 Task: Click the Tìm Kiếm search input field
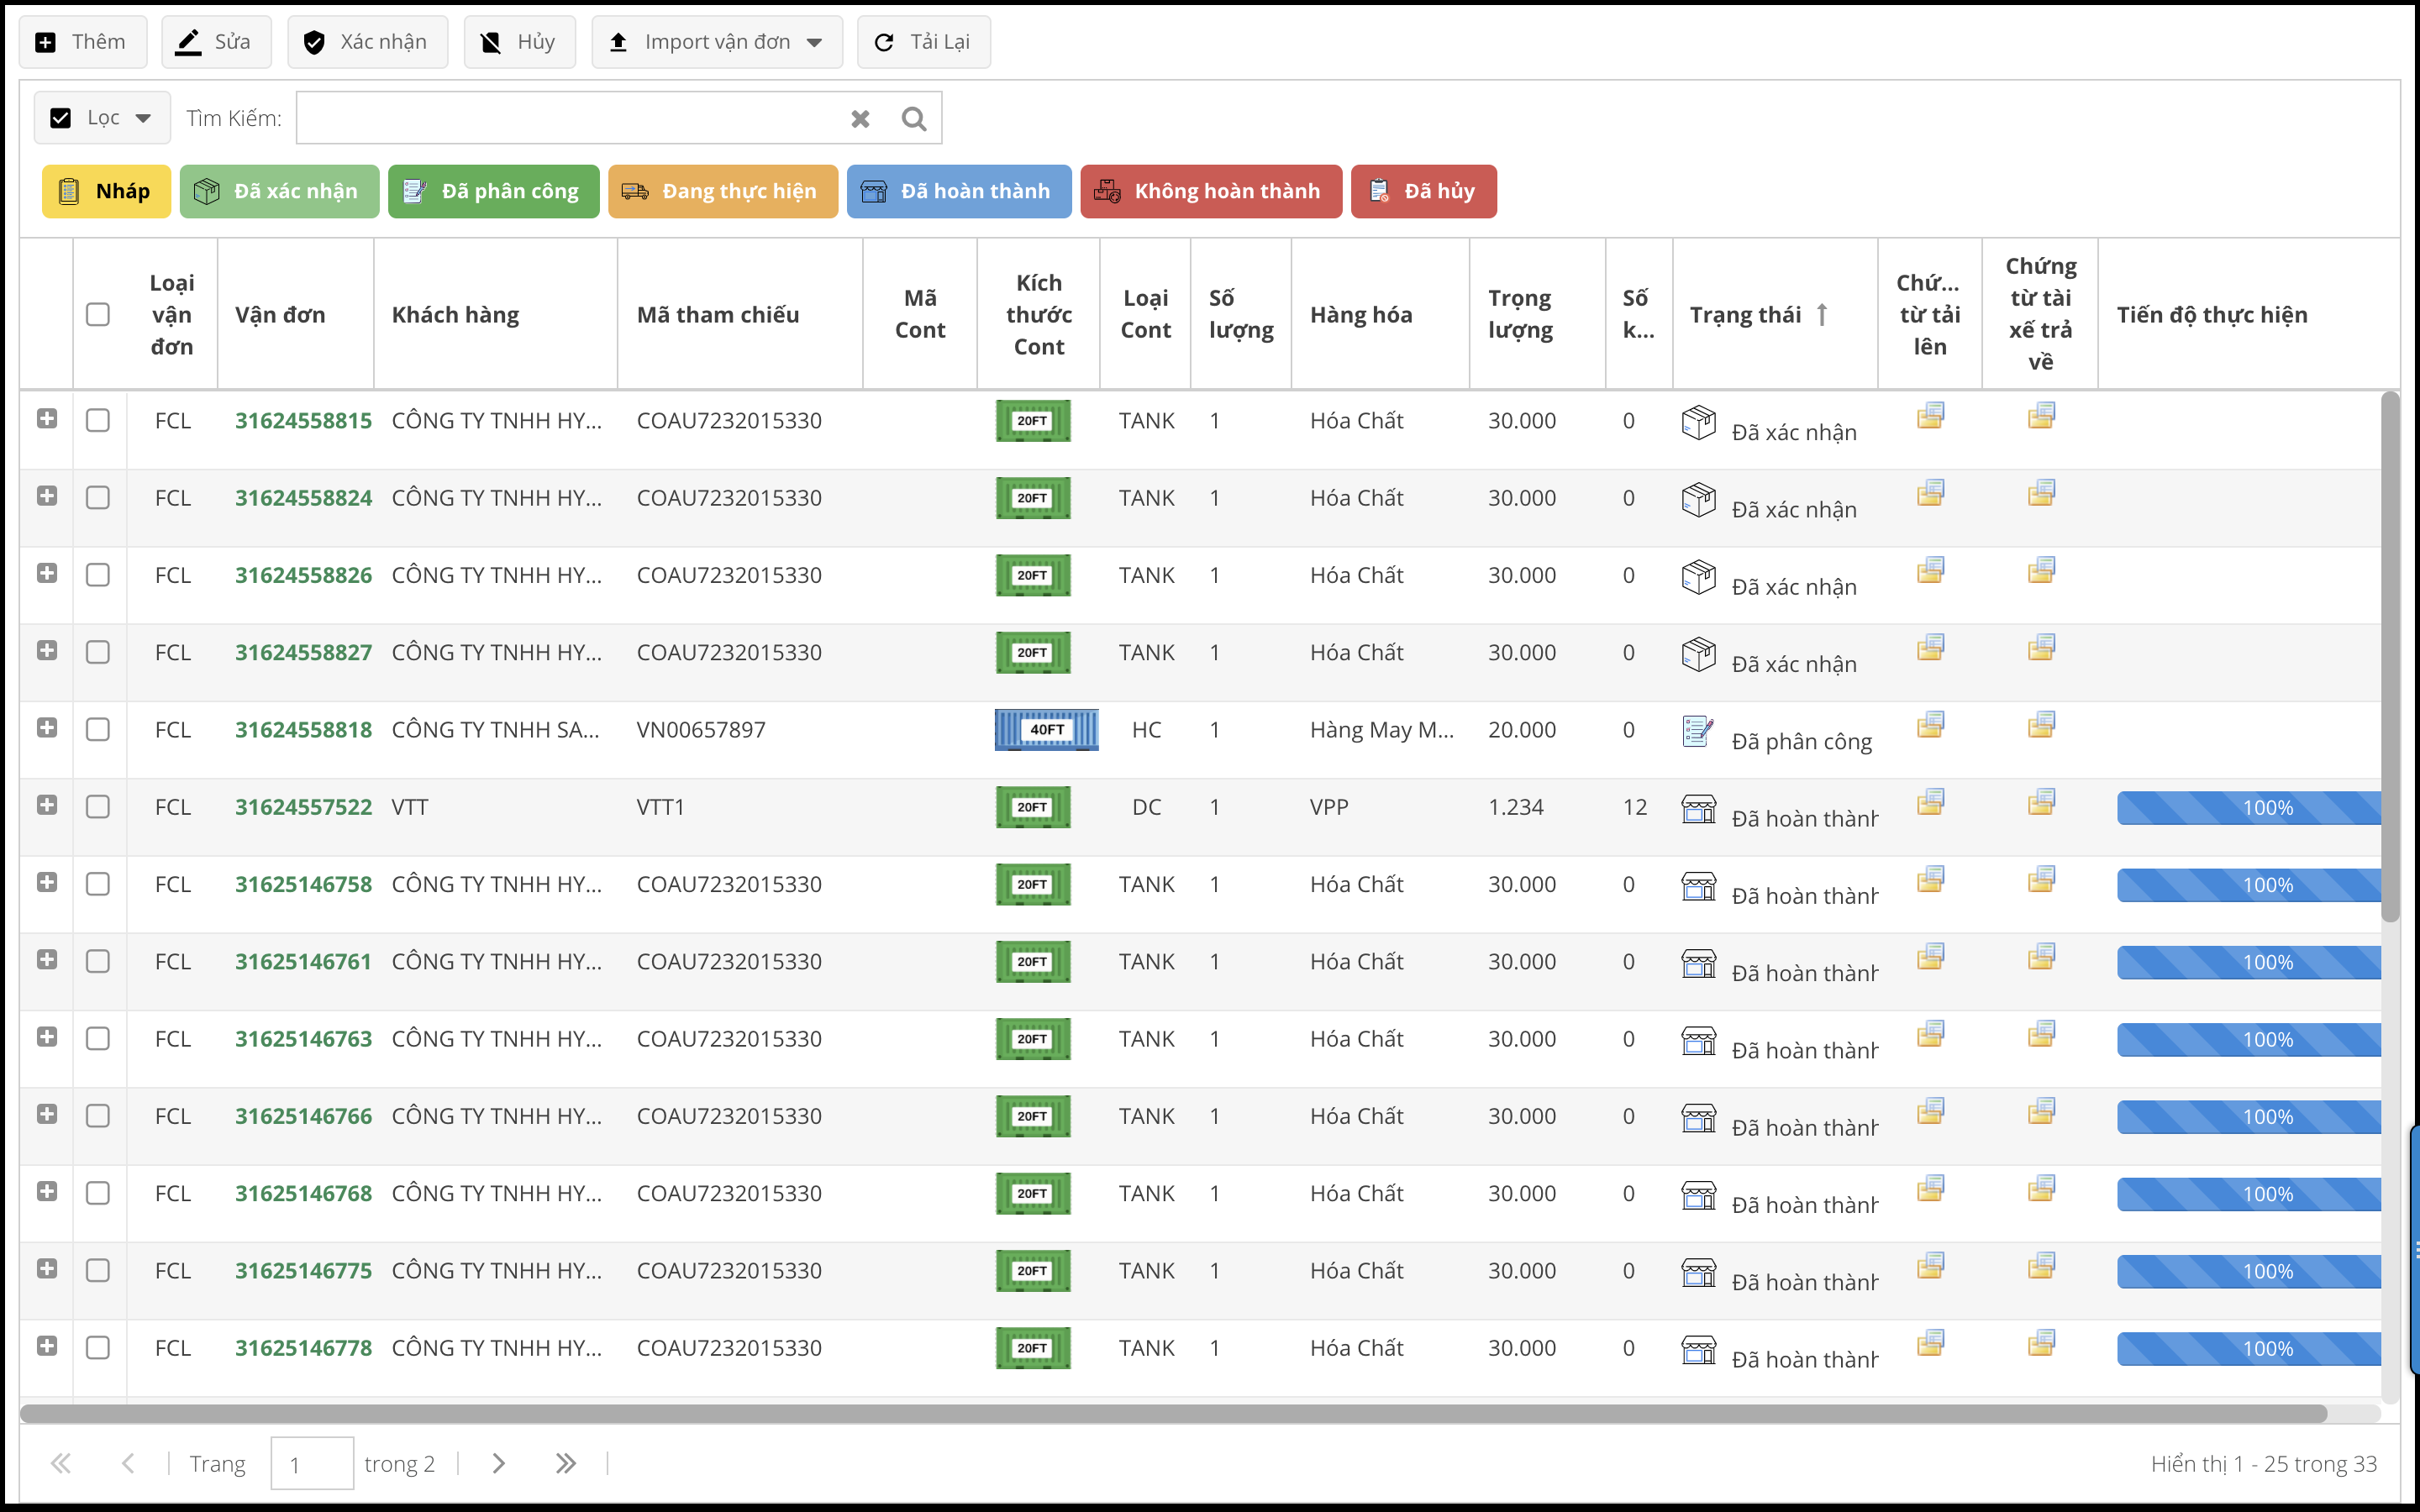tap(570, 119)
